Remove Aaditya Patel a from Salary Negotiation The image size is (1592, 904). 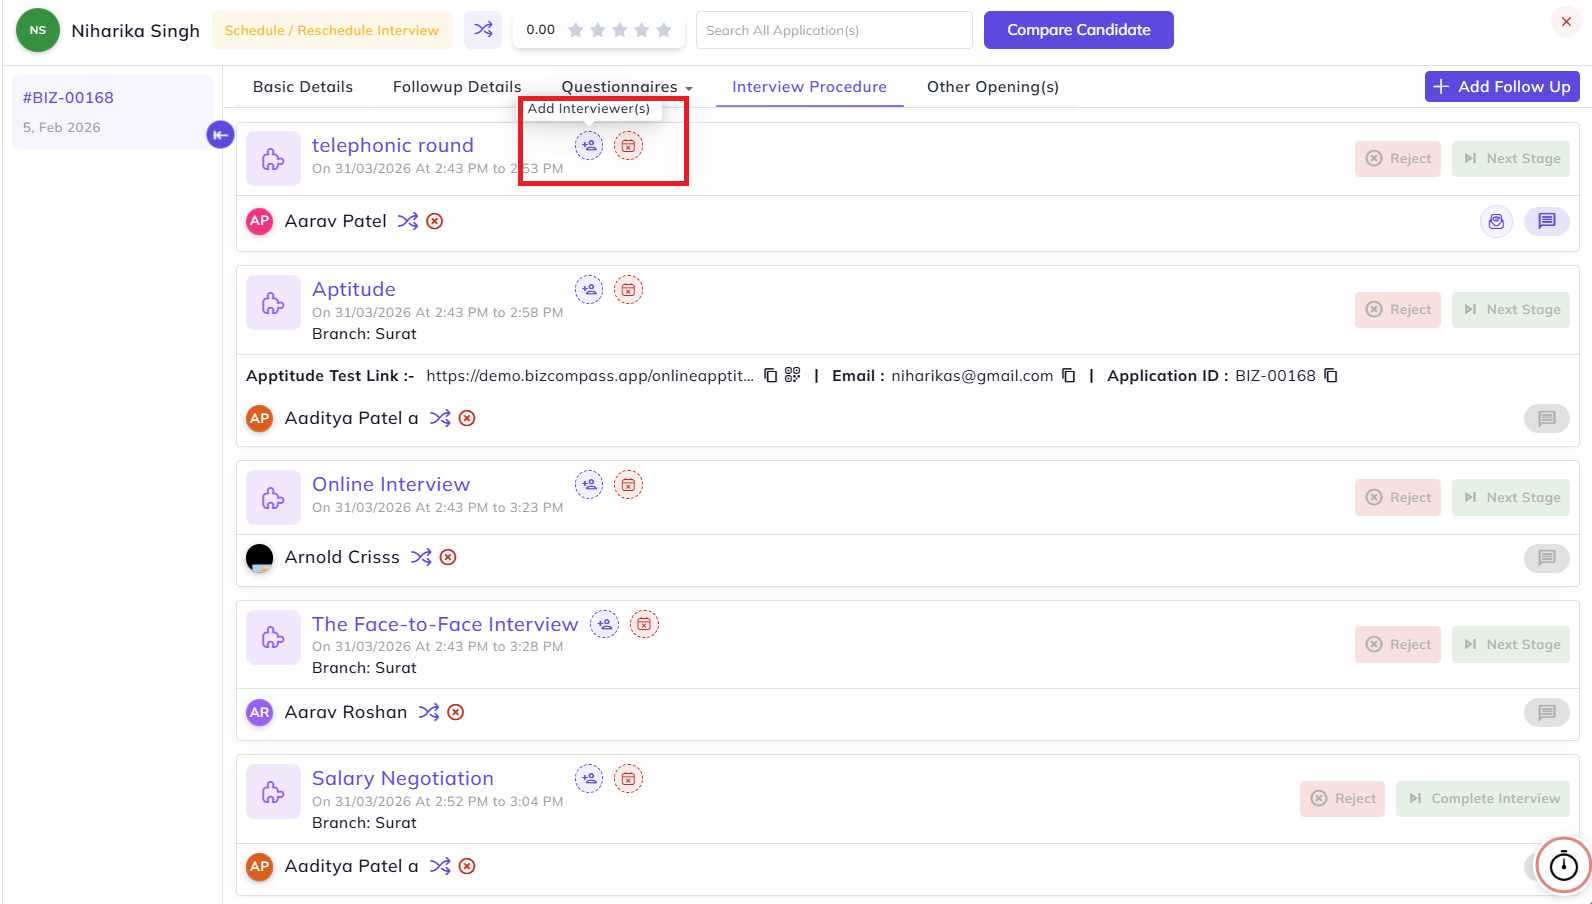[467, 866]
